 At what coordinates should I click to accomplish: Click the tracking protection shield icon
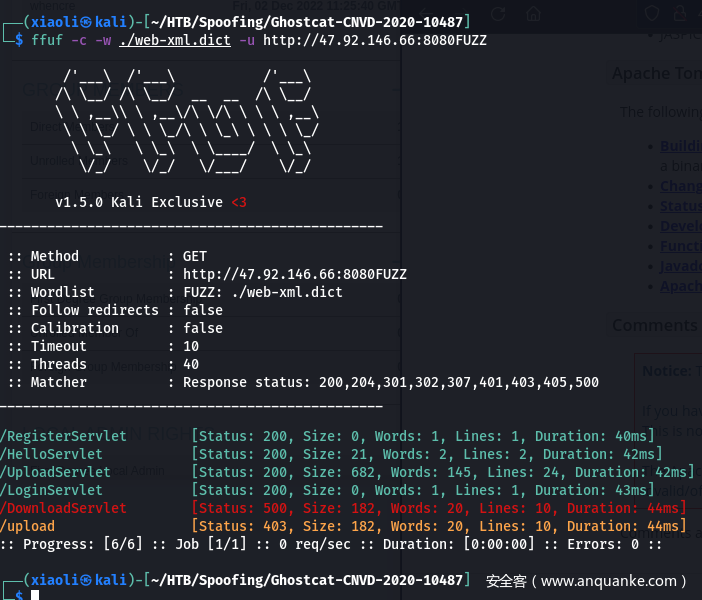click(x=651, y=13)
